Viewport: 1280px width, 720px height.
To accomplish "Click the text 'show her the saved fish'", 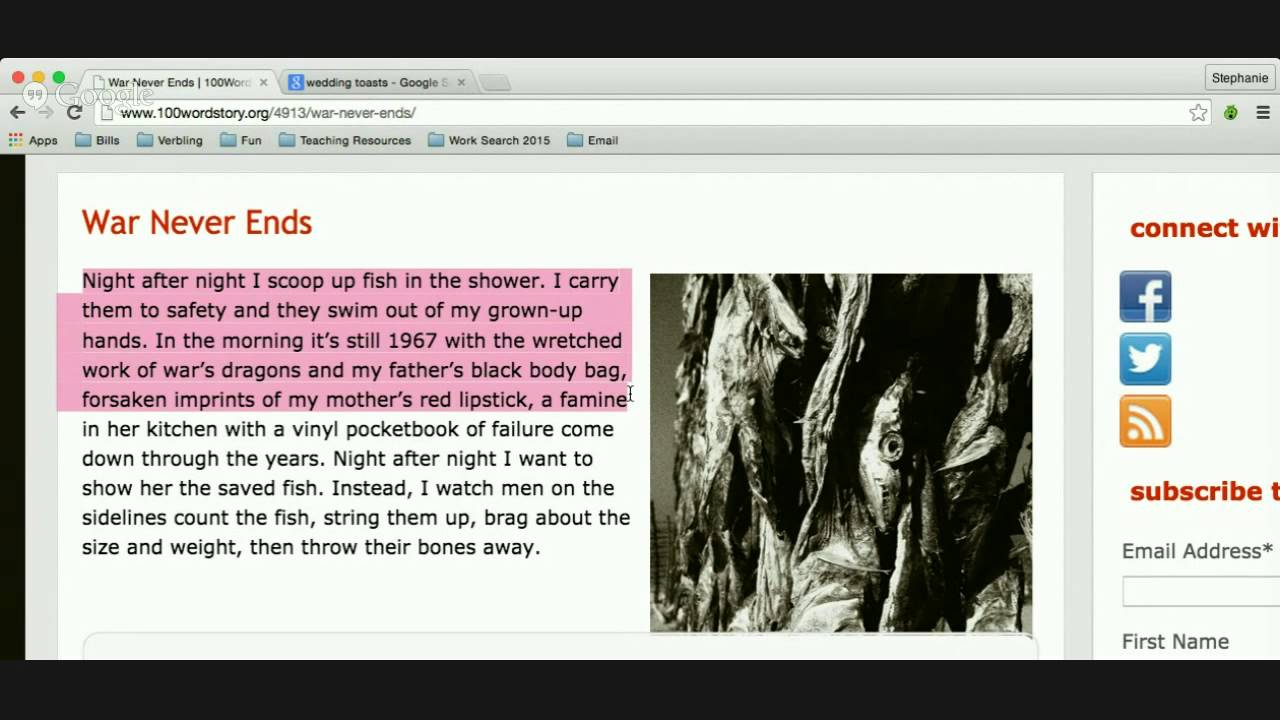I will pyautogui.click(x=203, y=488).
